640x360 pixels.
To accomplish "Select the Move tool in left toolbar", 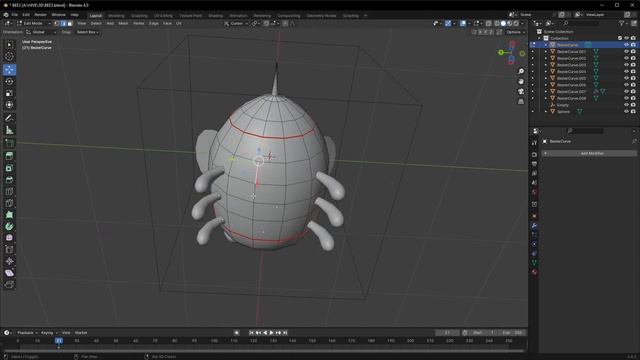I will 9,69.
